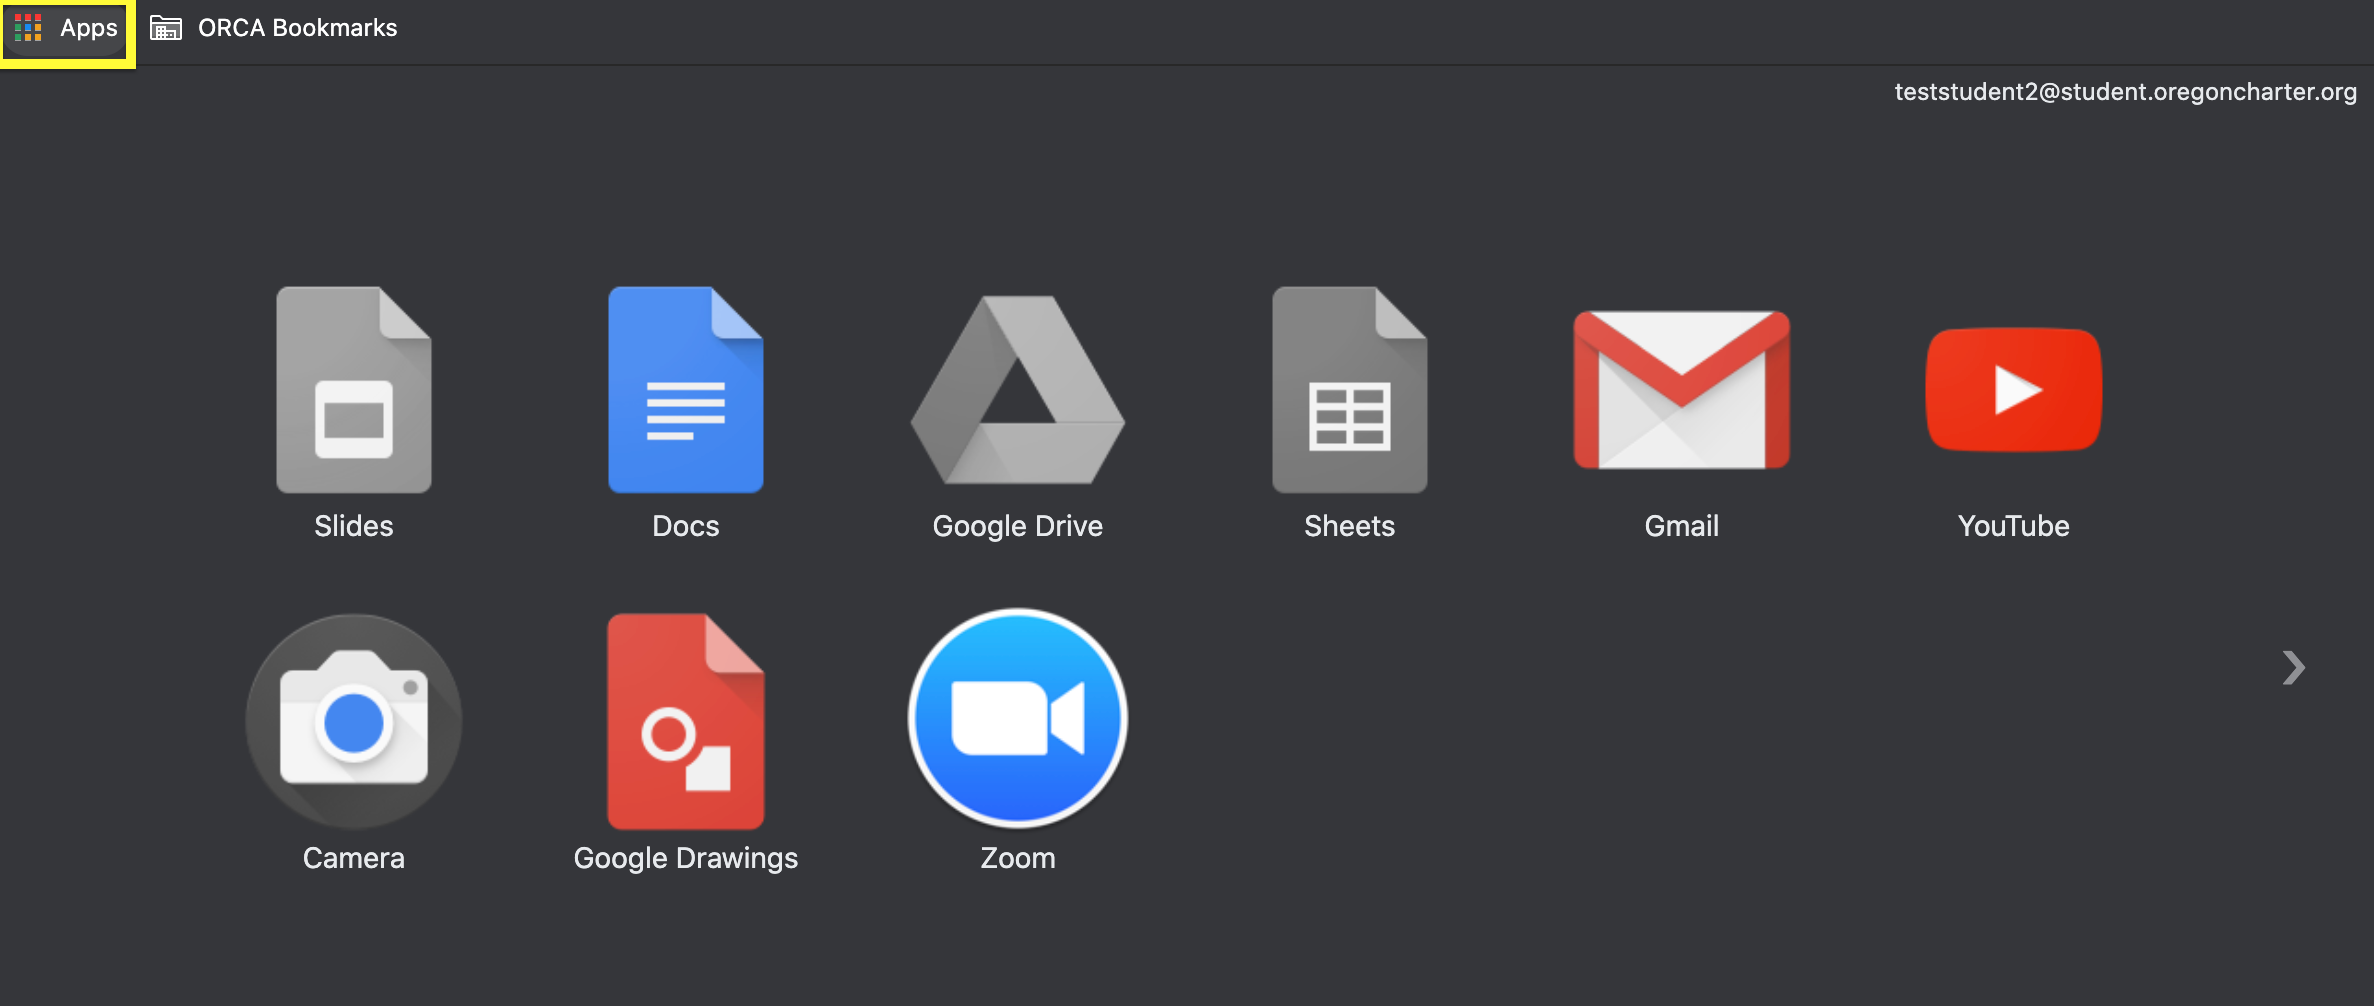
Task: Open the ORCA Bookmarks folder
Action: tap(274, 28)
